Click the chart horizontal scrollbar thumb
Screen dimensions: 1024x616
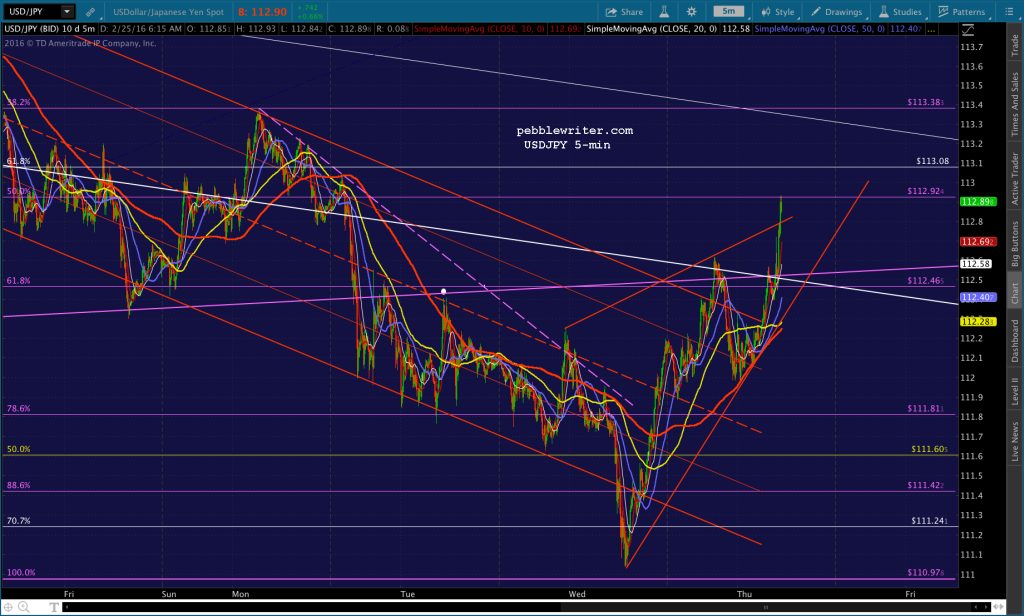point(765,607)
